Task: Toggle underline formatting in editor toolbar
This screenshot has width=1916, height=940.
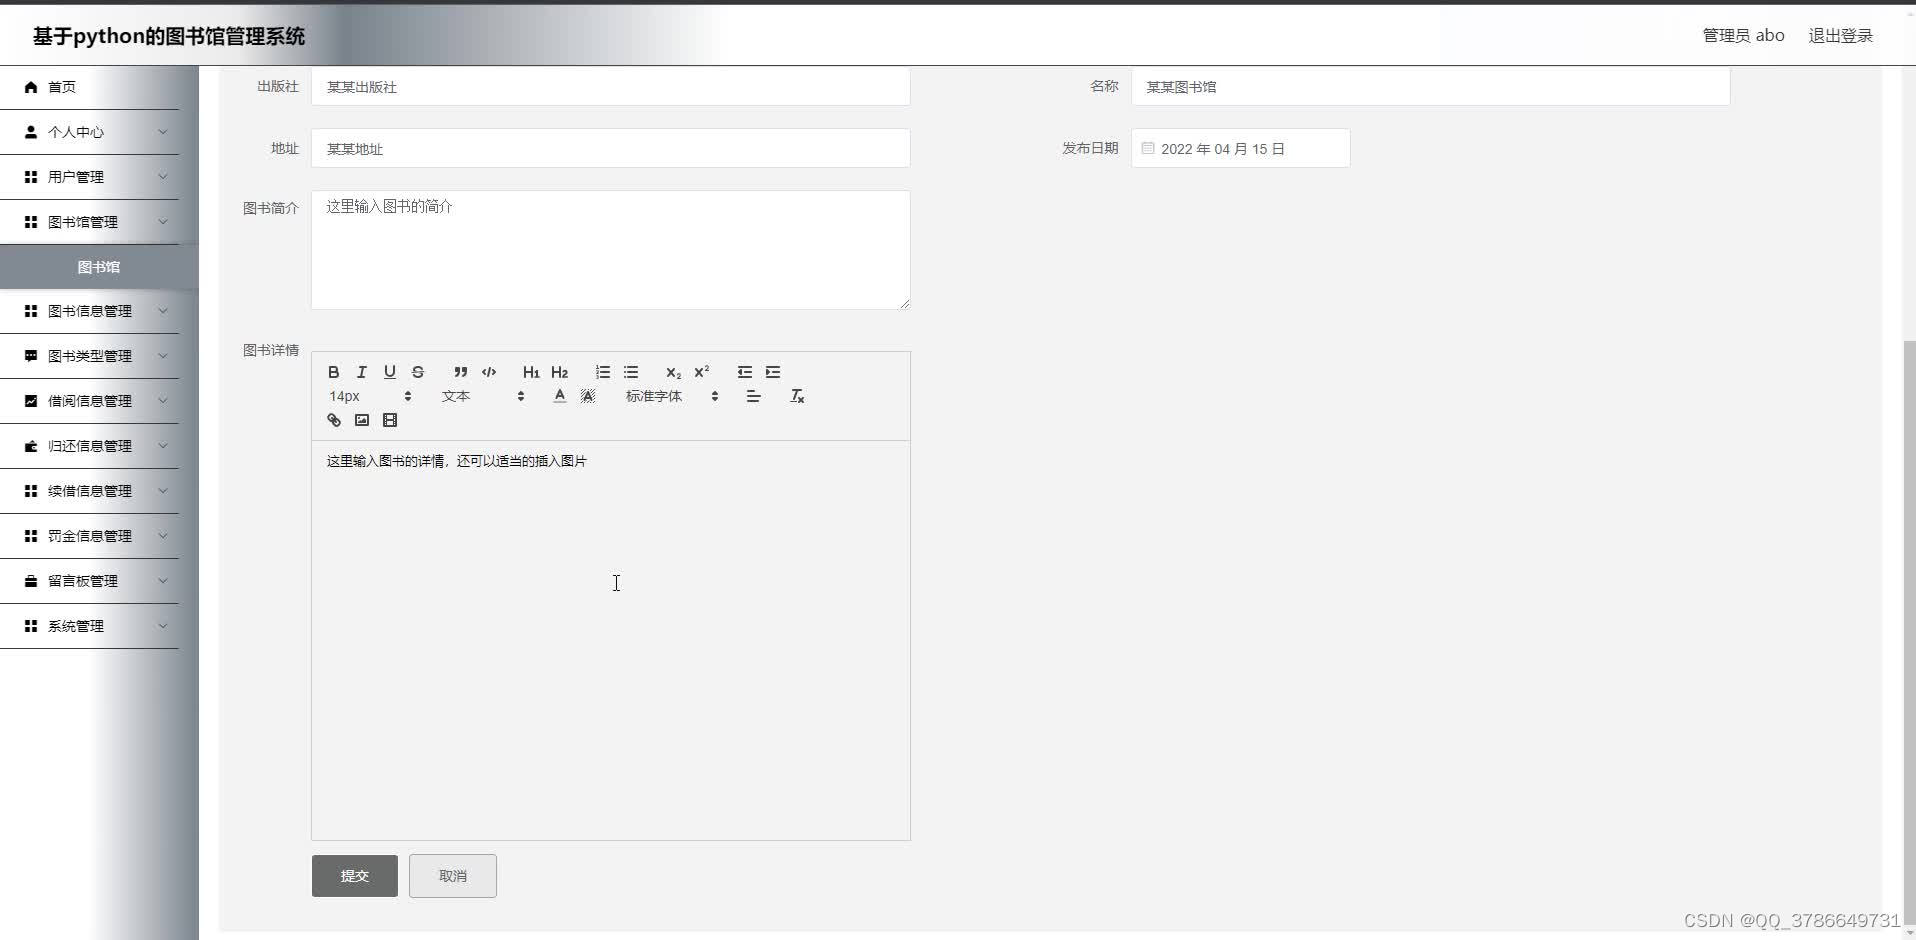Action: (x=390, y=372)
